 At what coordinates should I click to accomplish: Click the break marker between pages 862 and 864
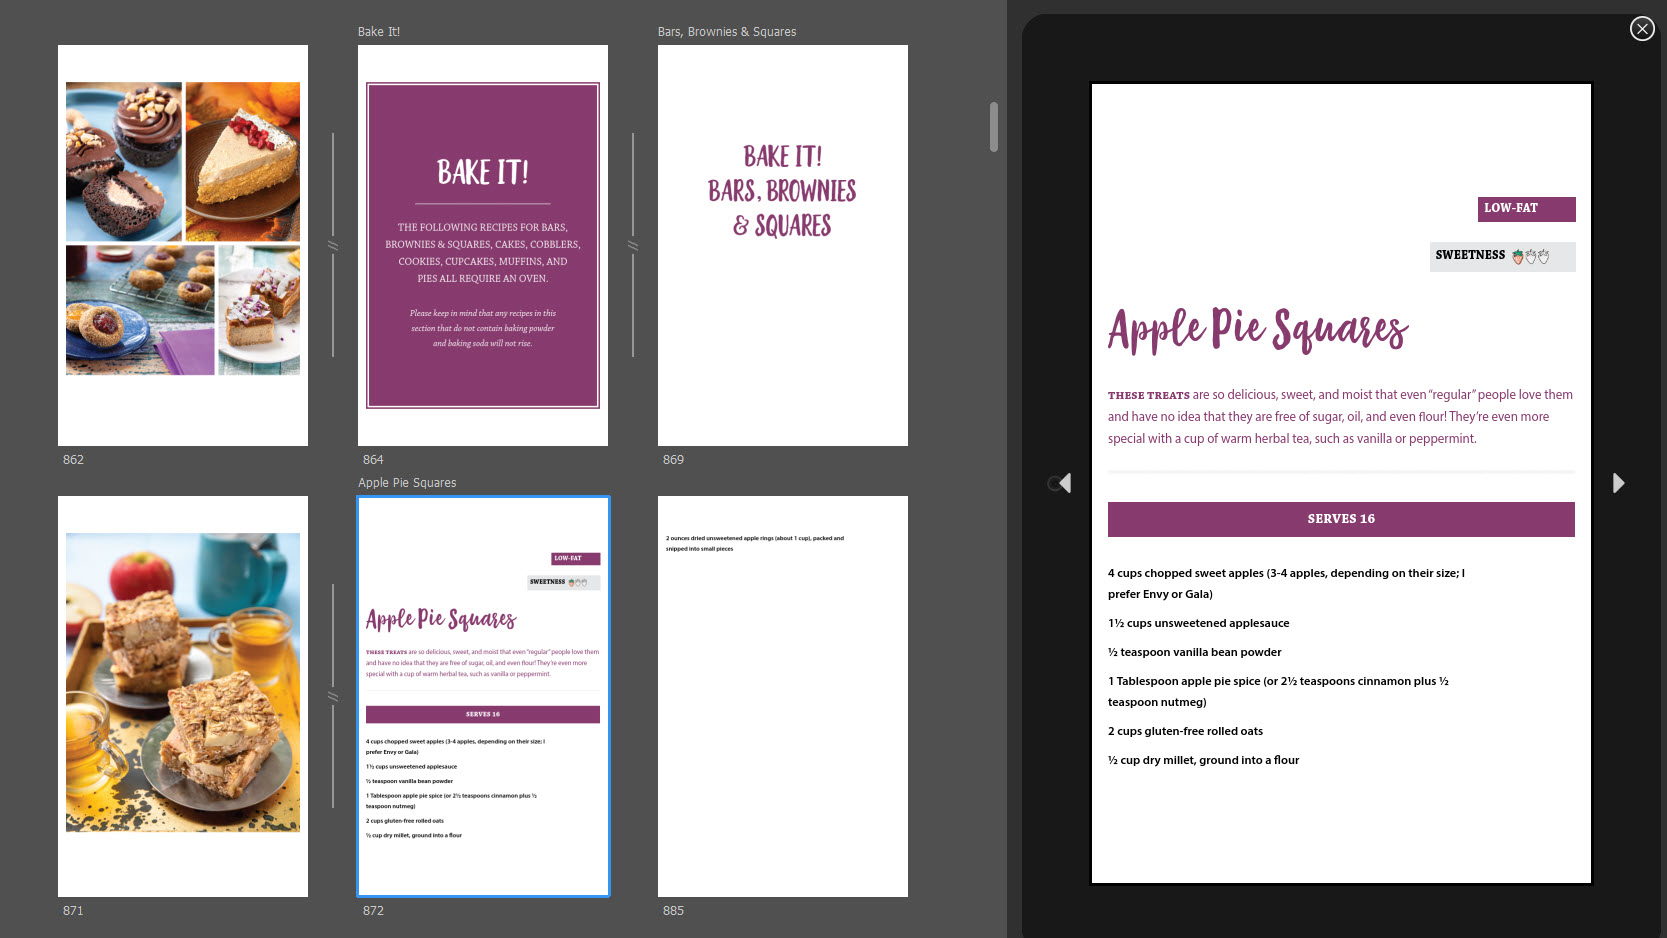tap(333, 246)
